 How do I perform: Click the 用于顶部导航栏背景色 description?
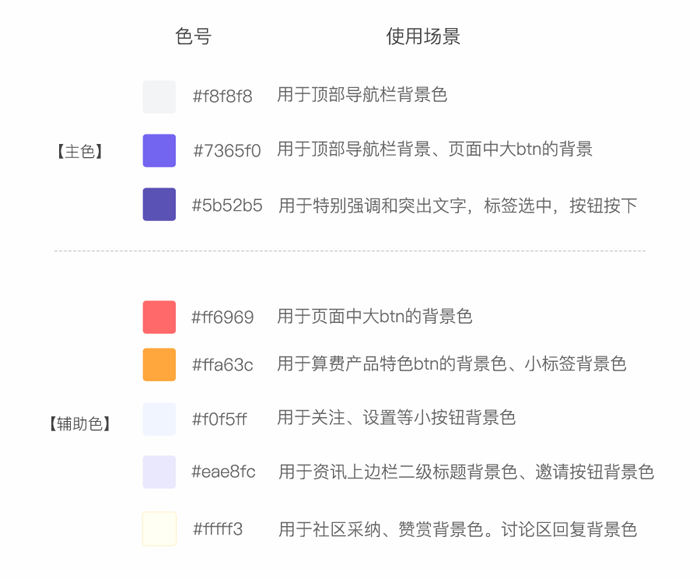[362, 96]
